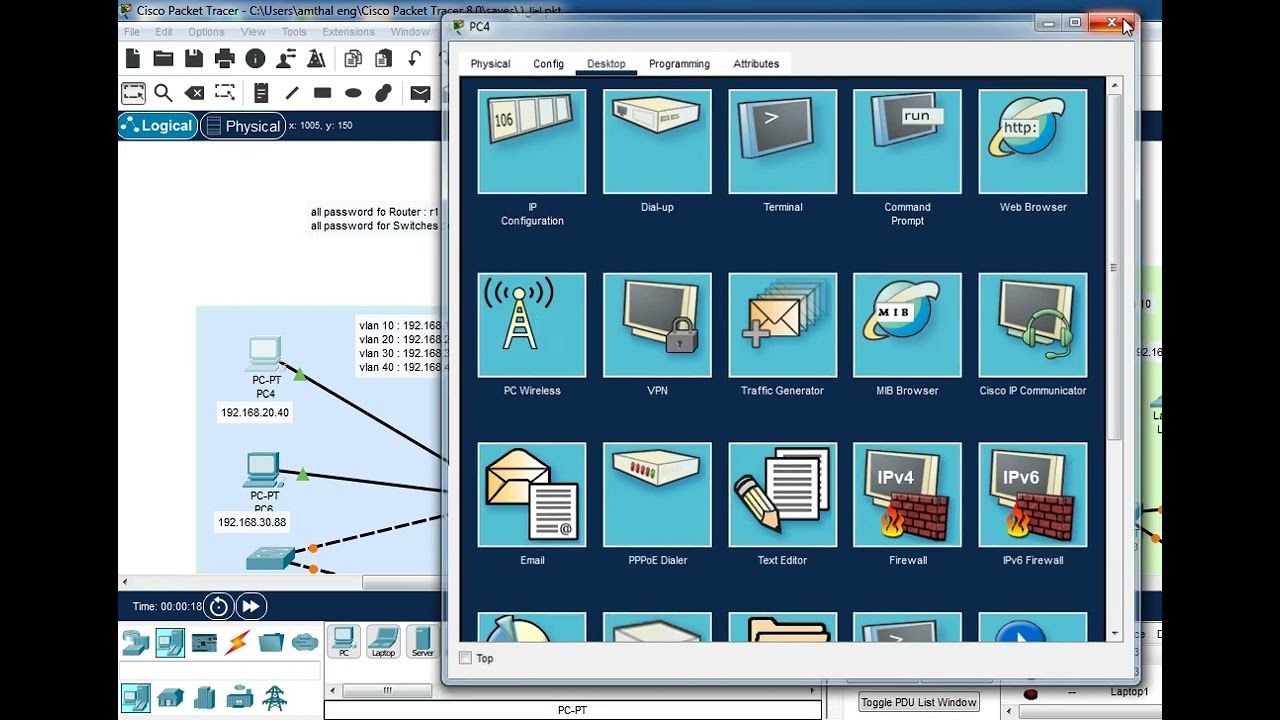Add Simple PDU envelope tool
The width and height of the screenshot is (1280, 720).
(x=420, y=93)
